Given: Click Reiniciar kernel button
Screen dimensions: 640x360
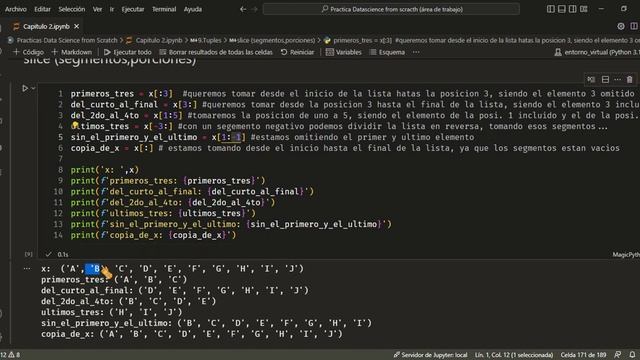Looking at the screenshot, I should pos(298,52).
